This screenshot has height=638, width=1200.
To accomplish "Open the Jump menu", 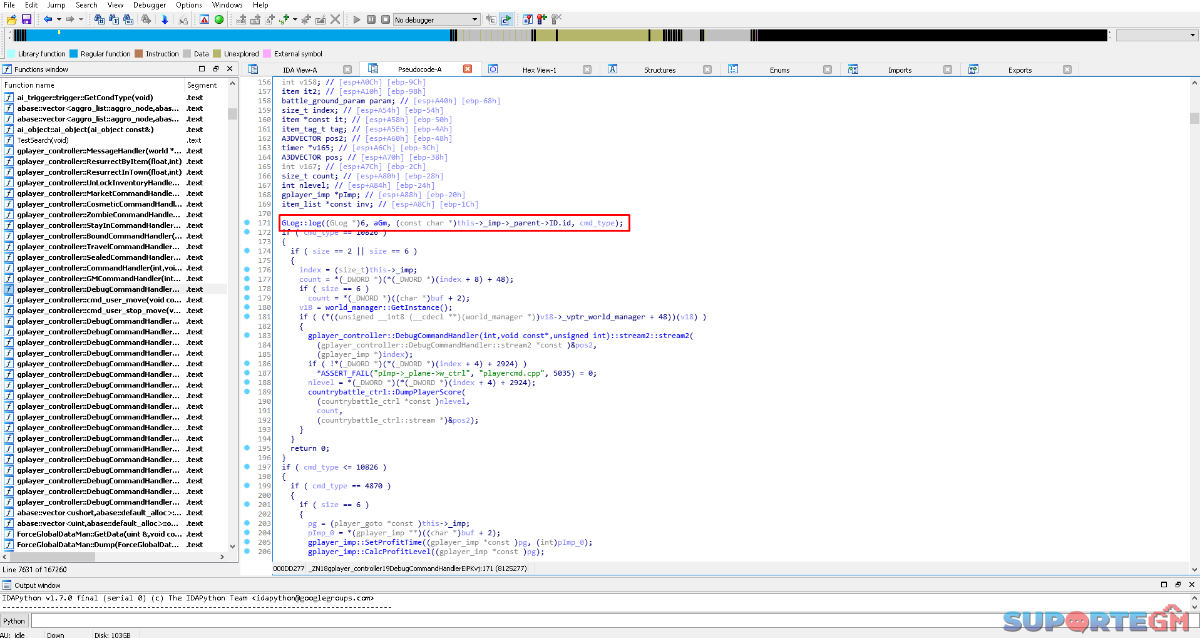I will pos(58,5).
